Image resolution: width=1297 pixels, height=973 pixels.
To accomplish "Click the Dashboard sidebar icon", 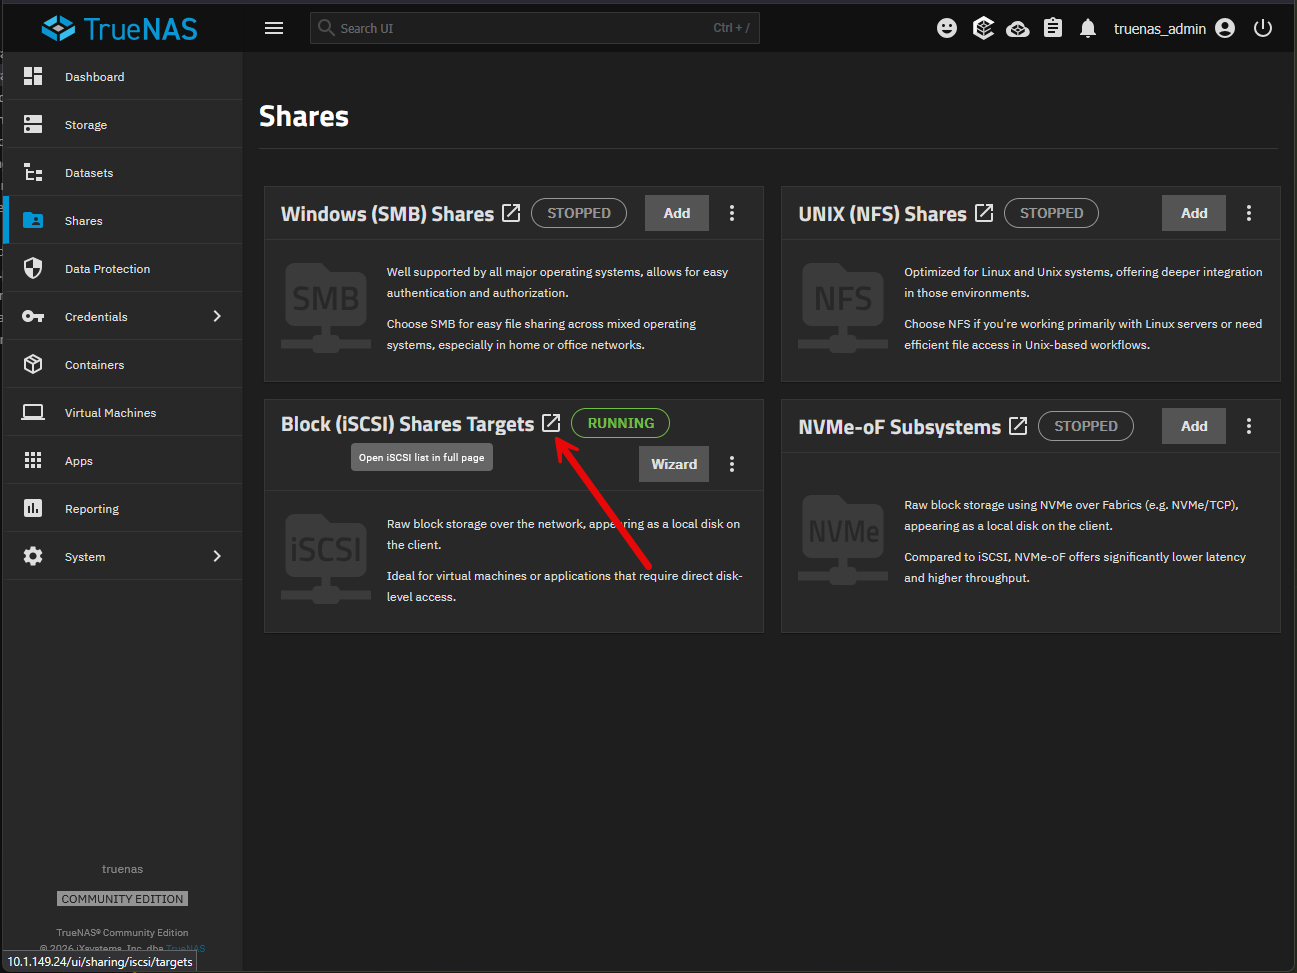I will [33, 76].
